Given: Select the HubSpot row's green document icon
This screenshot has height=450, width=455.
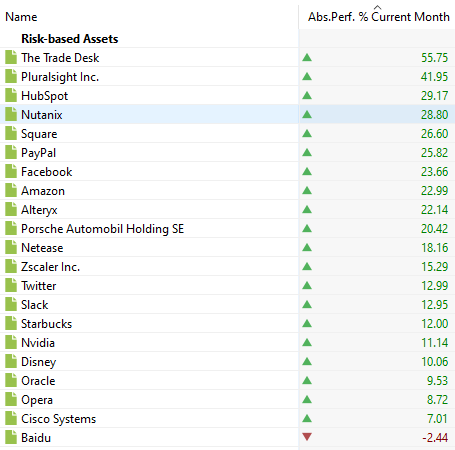Looking at the screenshot, I should (x=11, y=95).
